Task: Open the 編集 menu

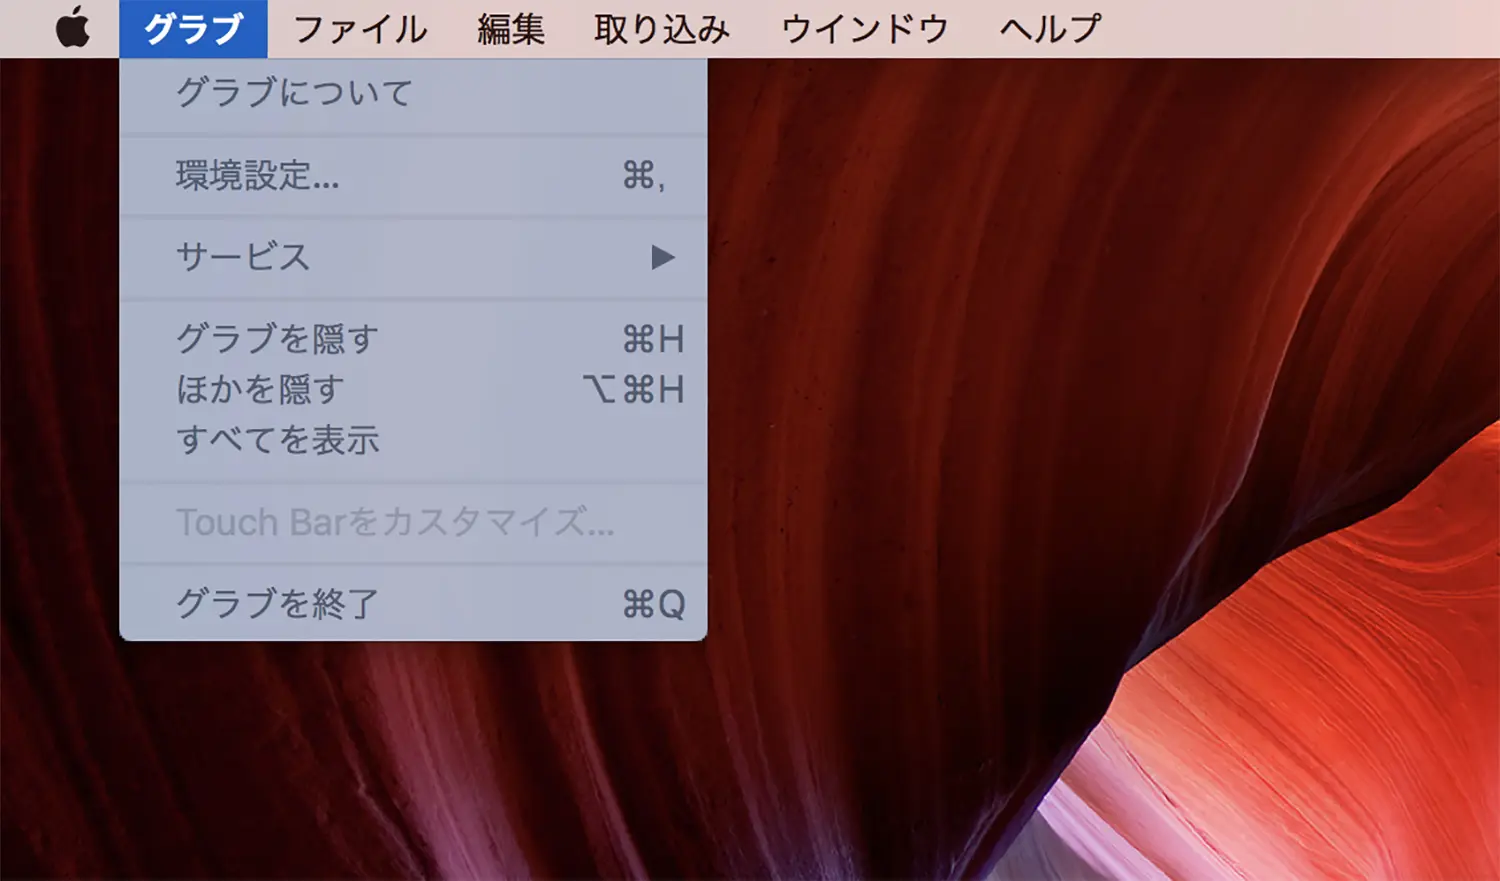Action: pos(510,28)
